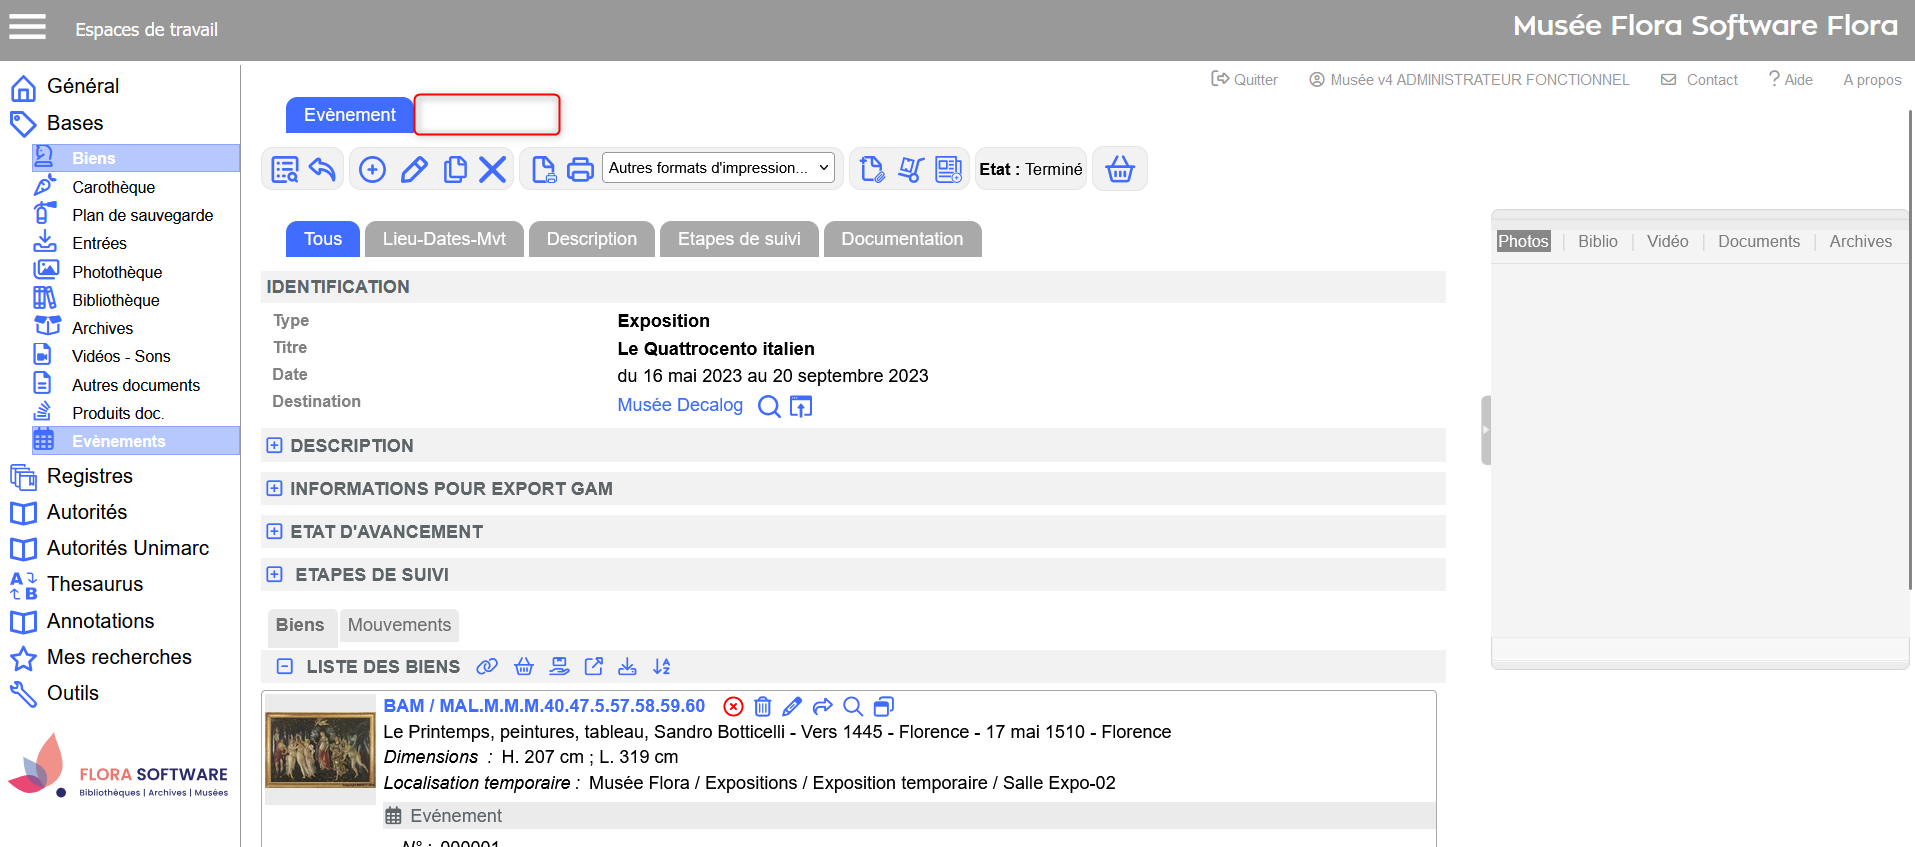Click the add new record plus icon
Image resolution: width=1915 pixels, height=847 pixels.
coord(372,169)
